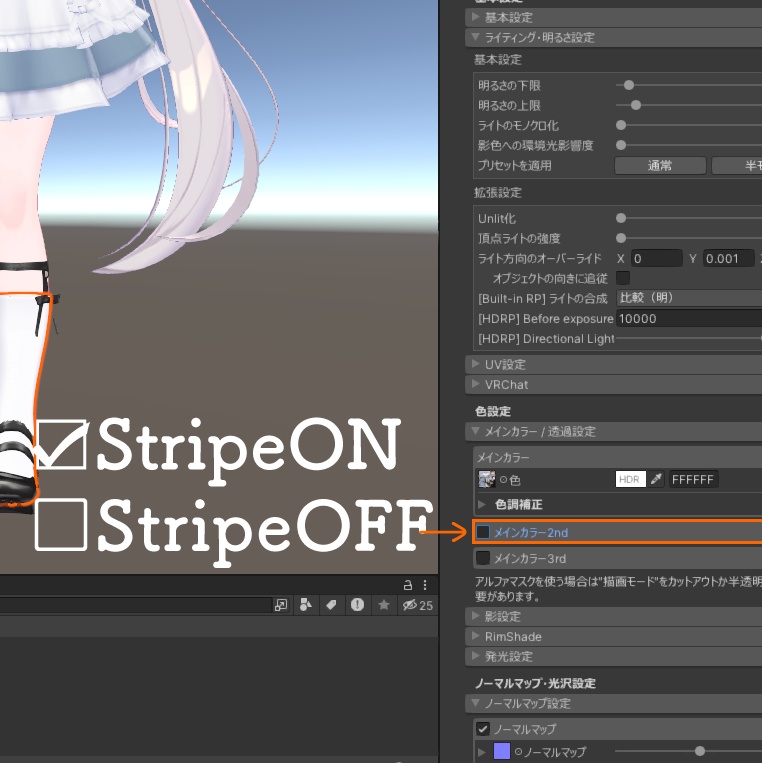Adjust the 頂点ライトの強度 slider
762x763 pixels.
coord(621,238)
